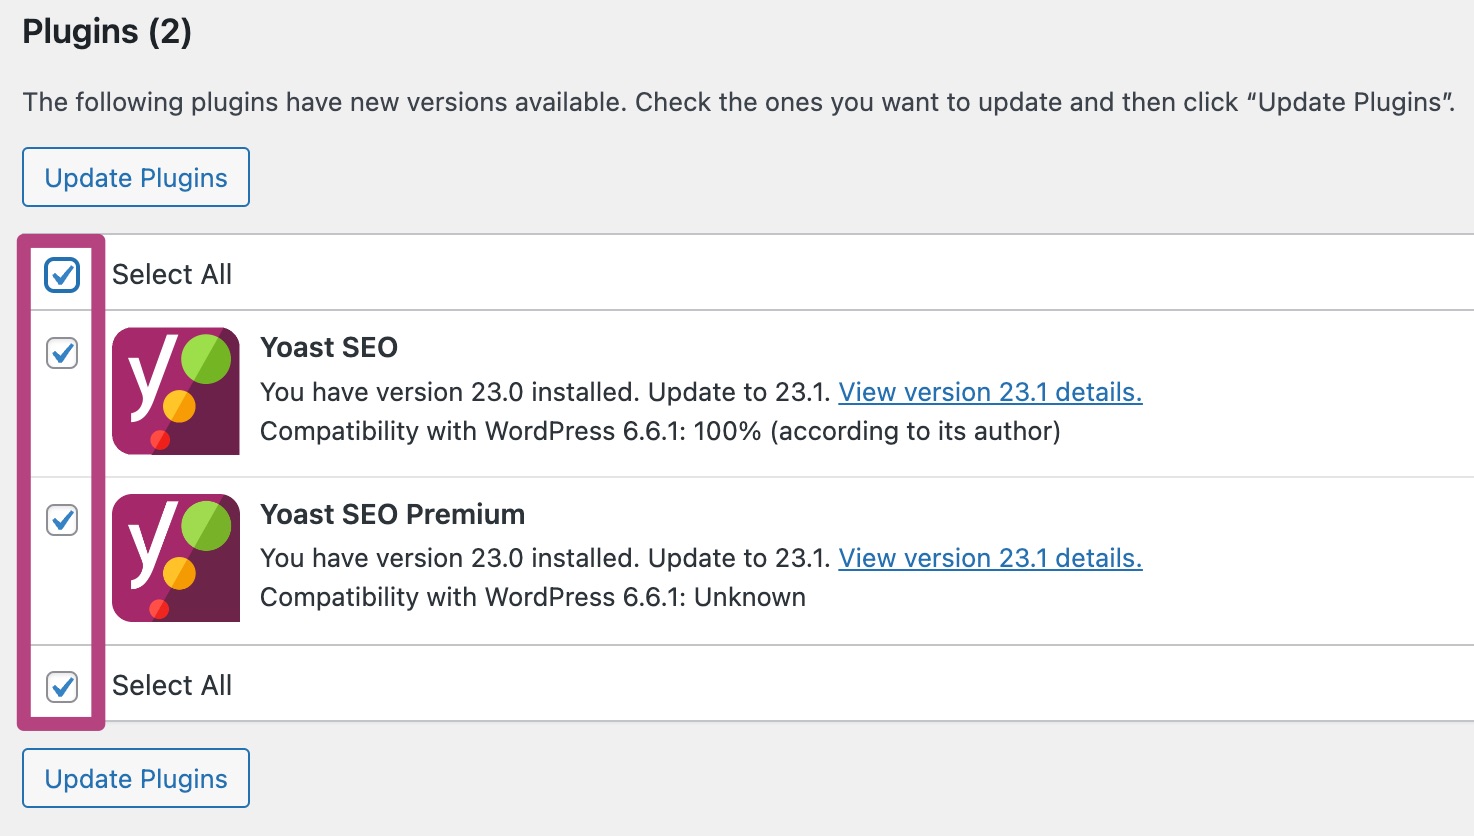This screenshot has height=836, width=1474.
Task: Uncheck the Yoast SEO Premium checkbox
Action: pyautogui.click(x=62, y=520)
